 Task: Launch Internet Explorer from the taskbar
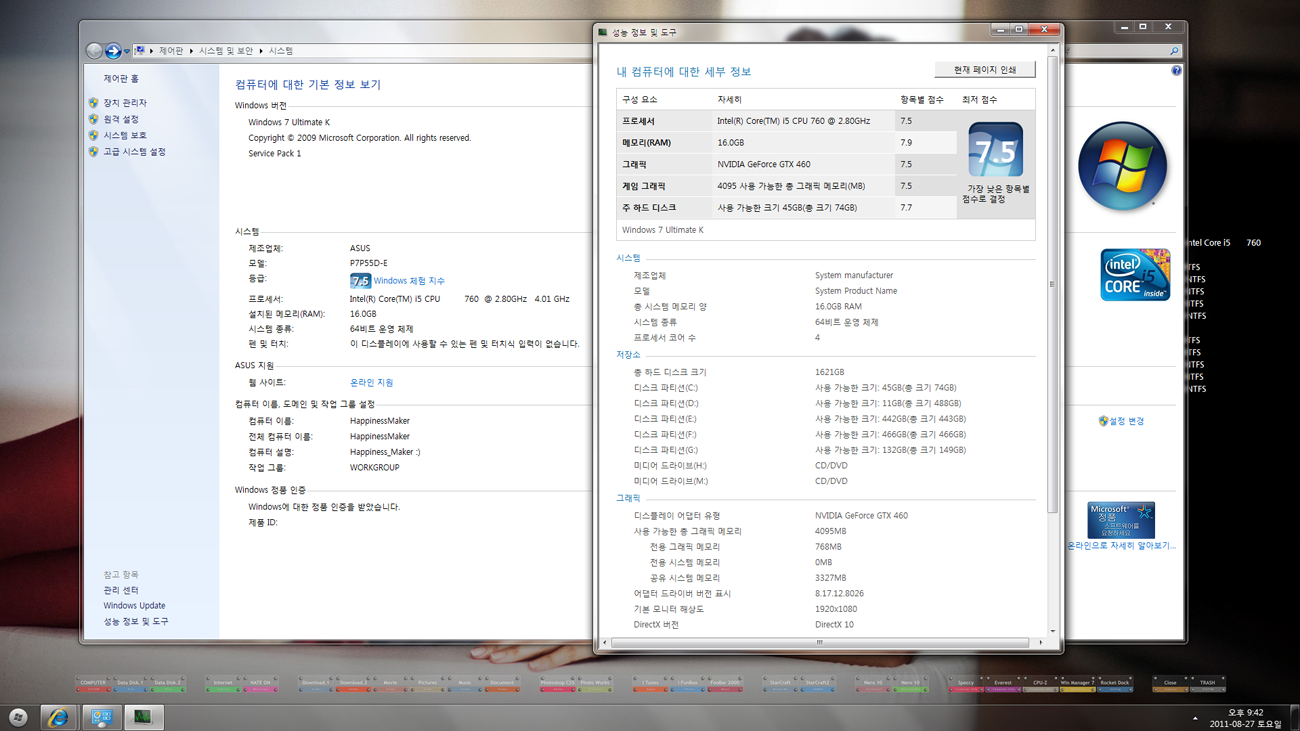pyautogui.click(x=58, y=717)
